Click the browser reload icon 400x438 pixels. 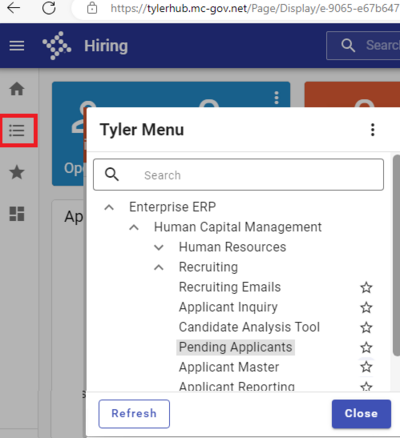pyautogui.click(x=49, y=8)
